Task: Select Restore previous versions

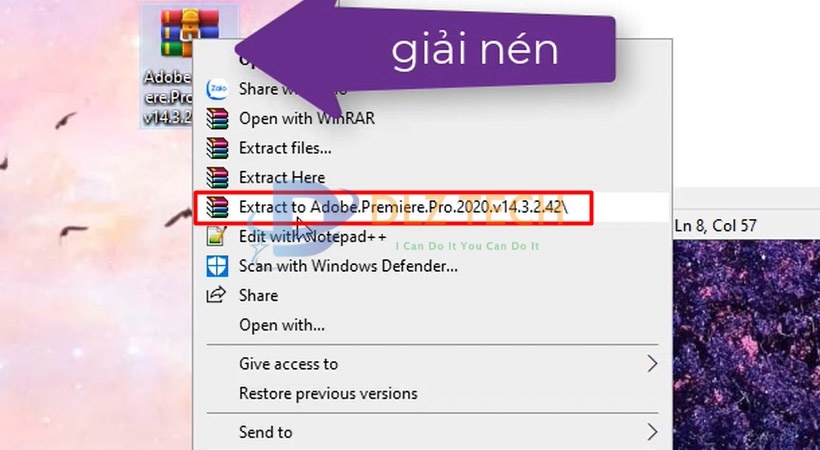Action: pos(328,393)
